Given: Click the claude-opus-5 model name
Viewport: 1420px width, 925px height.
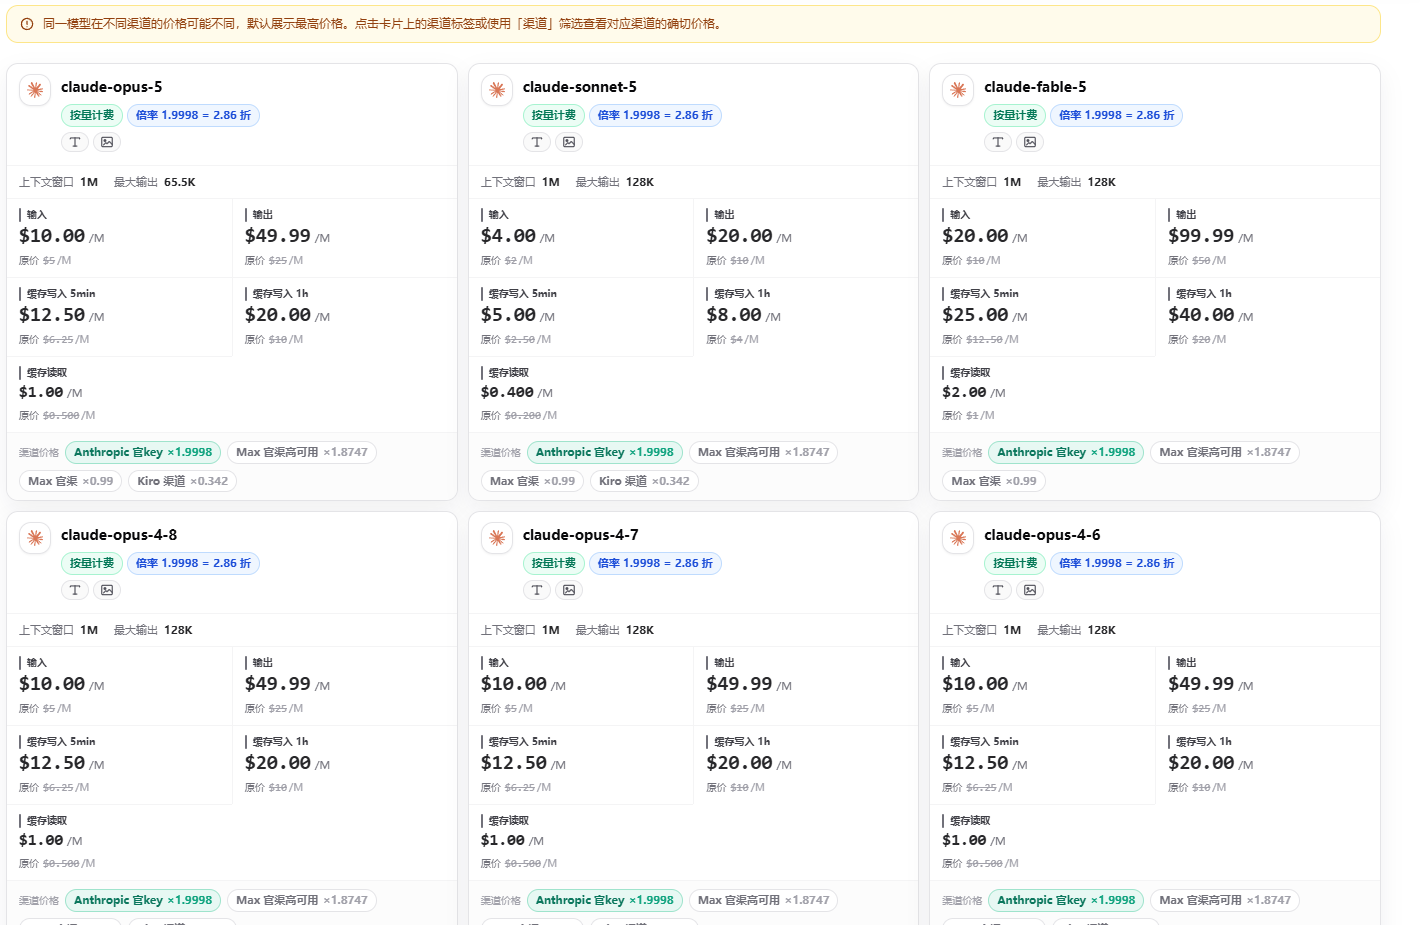Looking at the screenshot, I should tap(112, 87).
